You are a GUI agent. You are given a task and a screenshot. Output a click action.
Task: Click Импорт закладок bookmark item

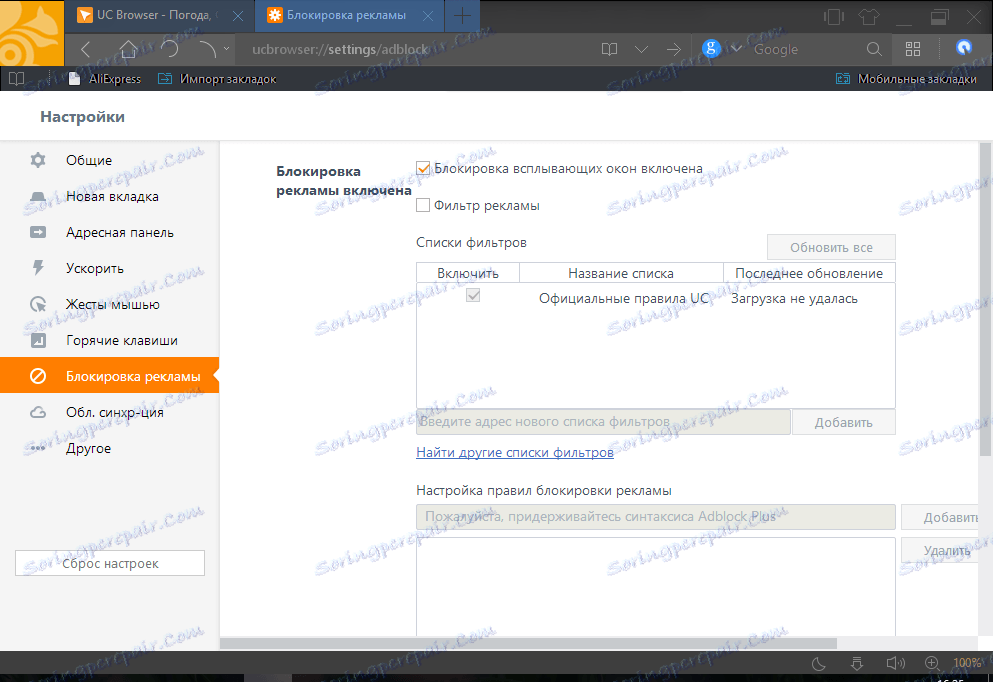pos(217,79)
